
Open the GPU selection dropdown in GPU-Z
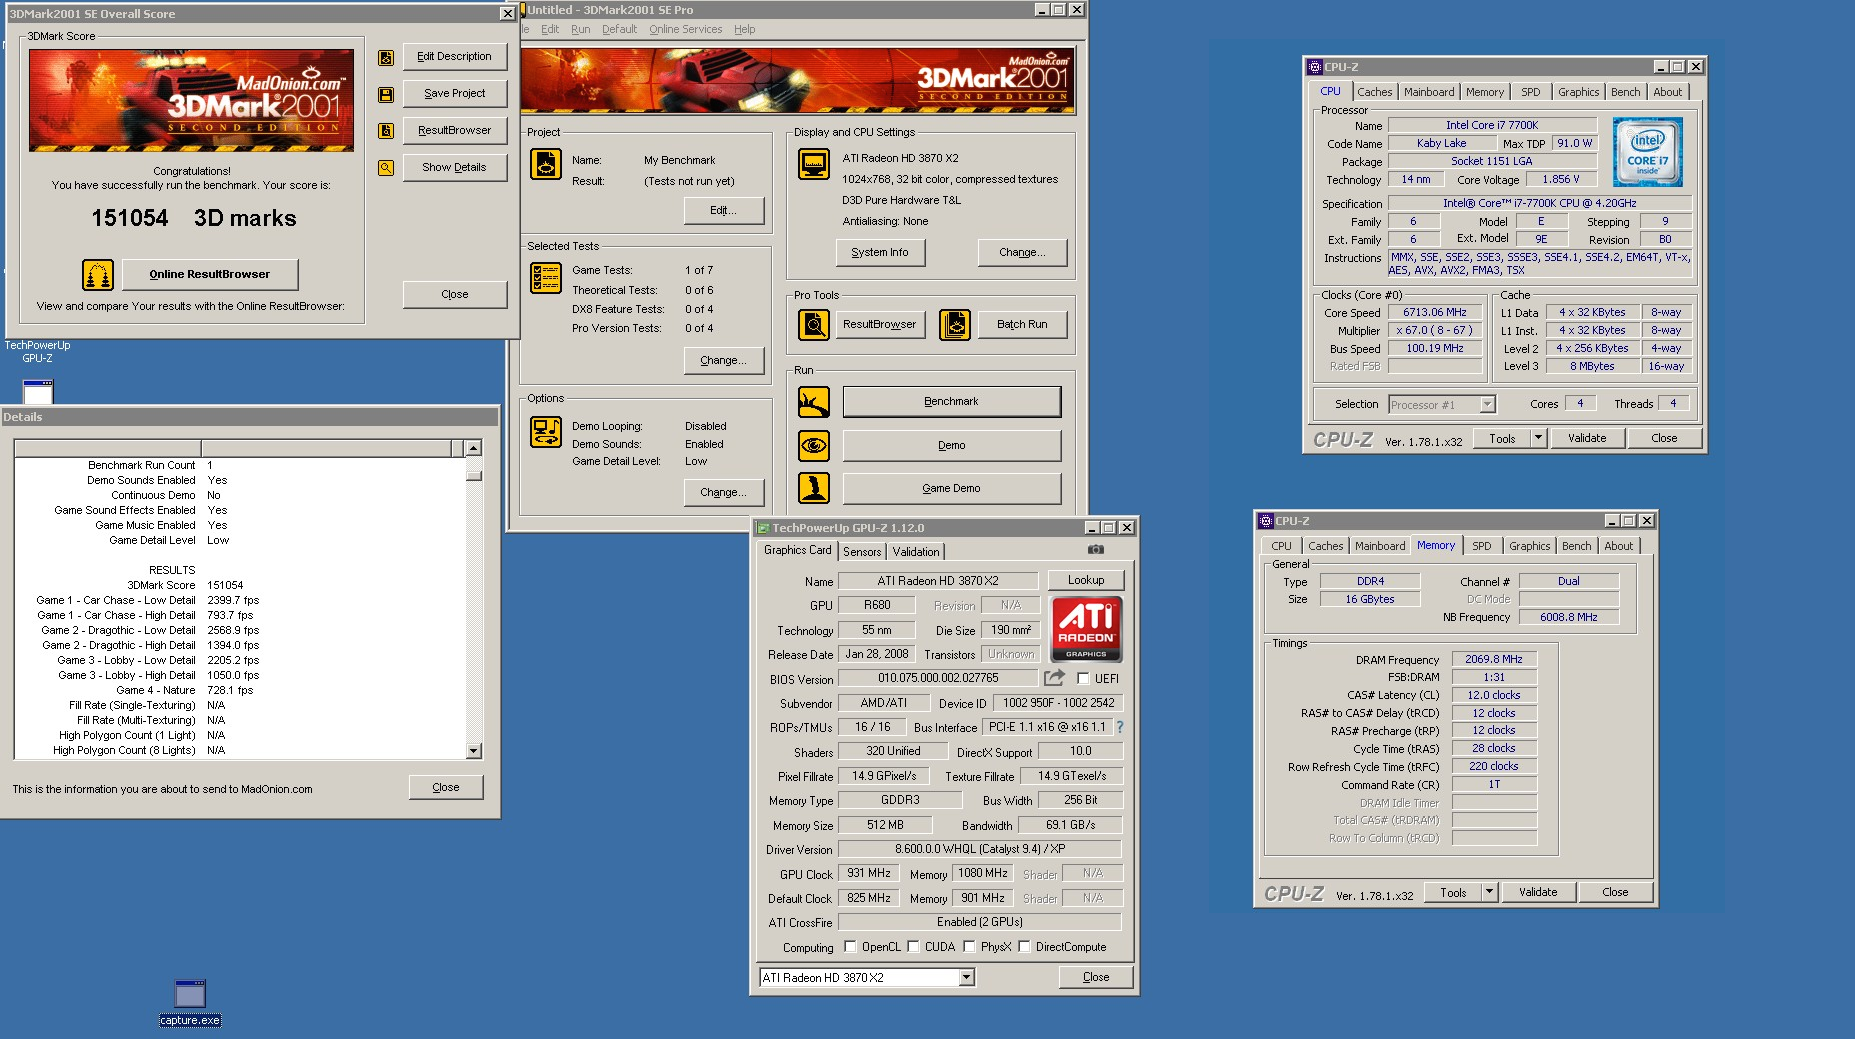pos(966,978)
